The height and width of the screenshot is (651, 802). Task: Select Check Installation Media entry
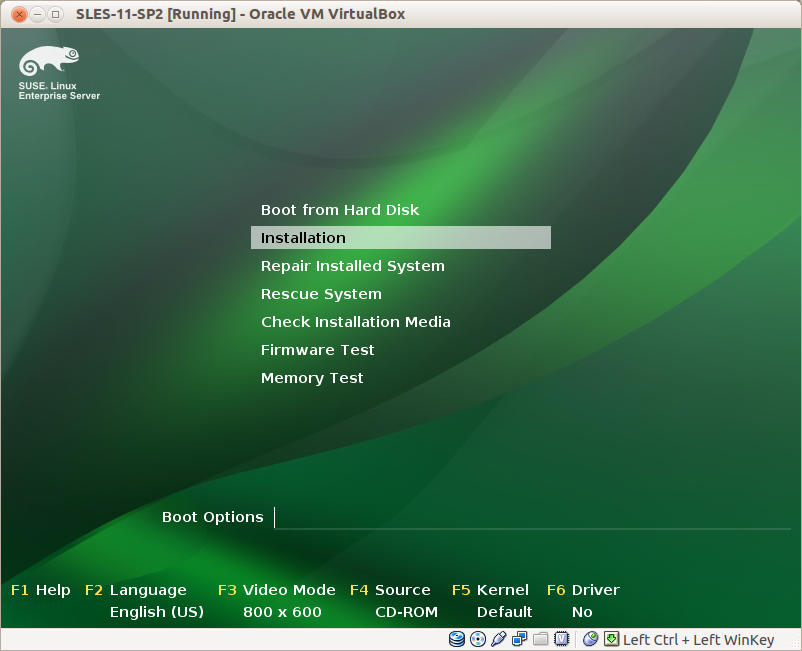(x=355, y=321)
